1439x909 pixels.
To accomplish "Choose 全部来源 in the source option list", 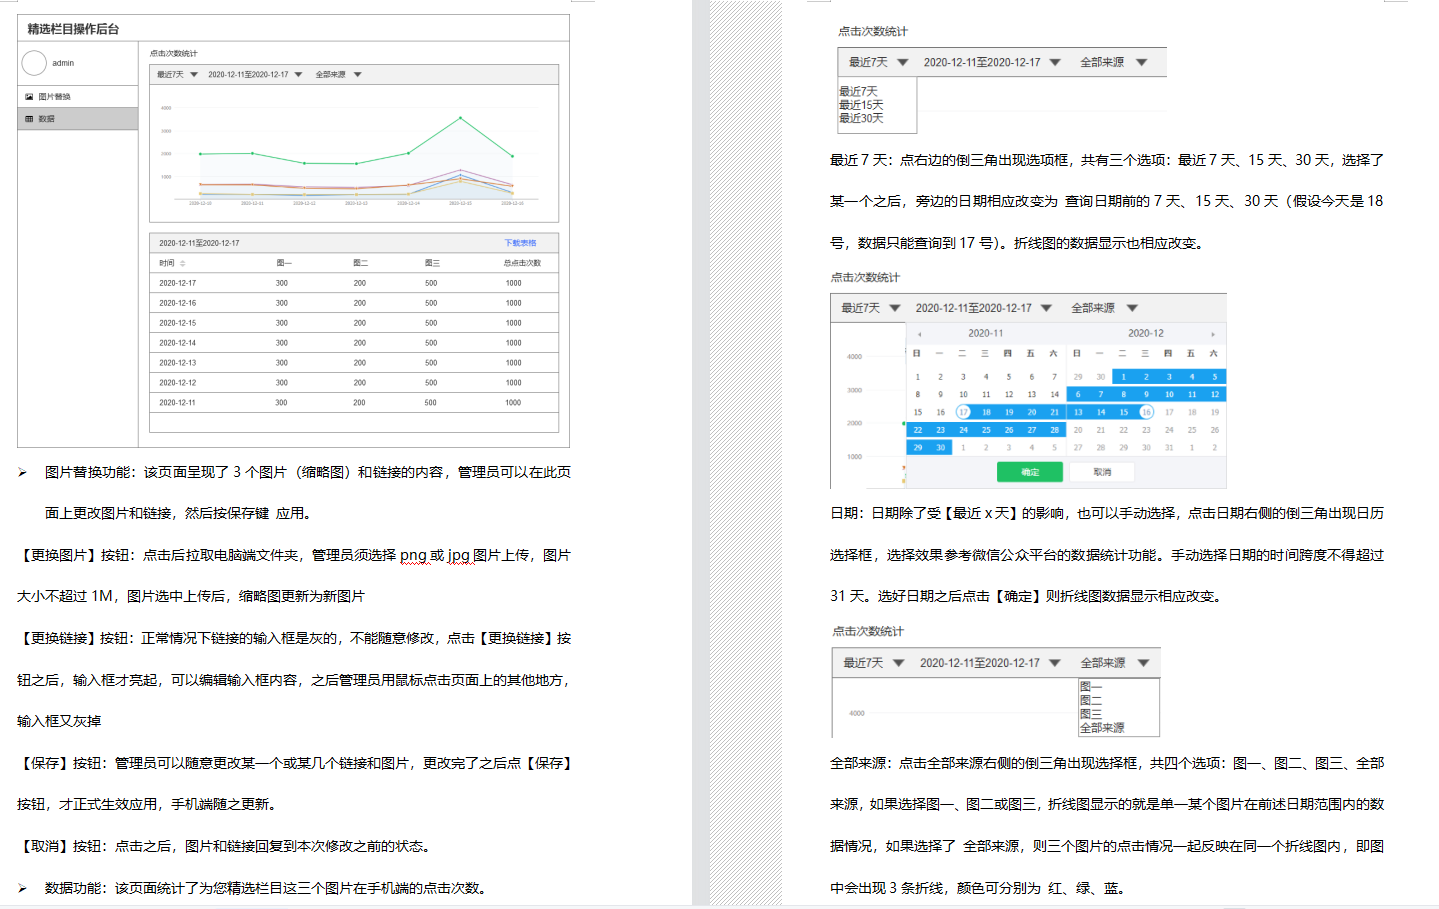I will (1102, 728).
